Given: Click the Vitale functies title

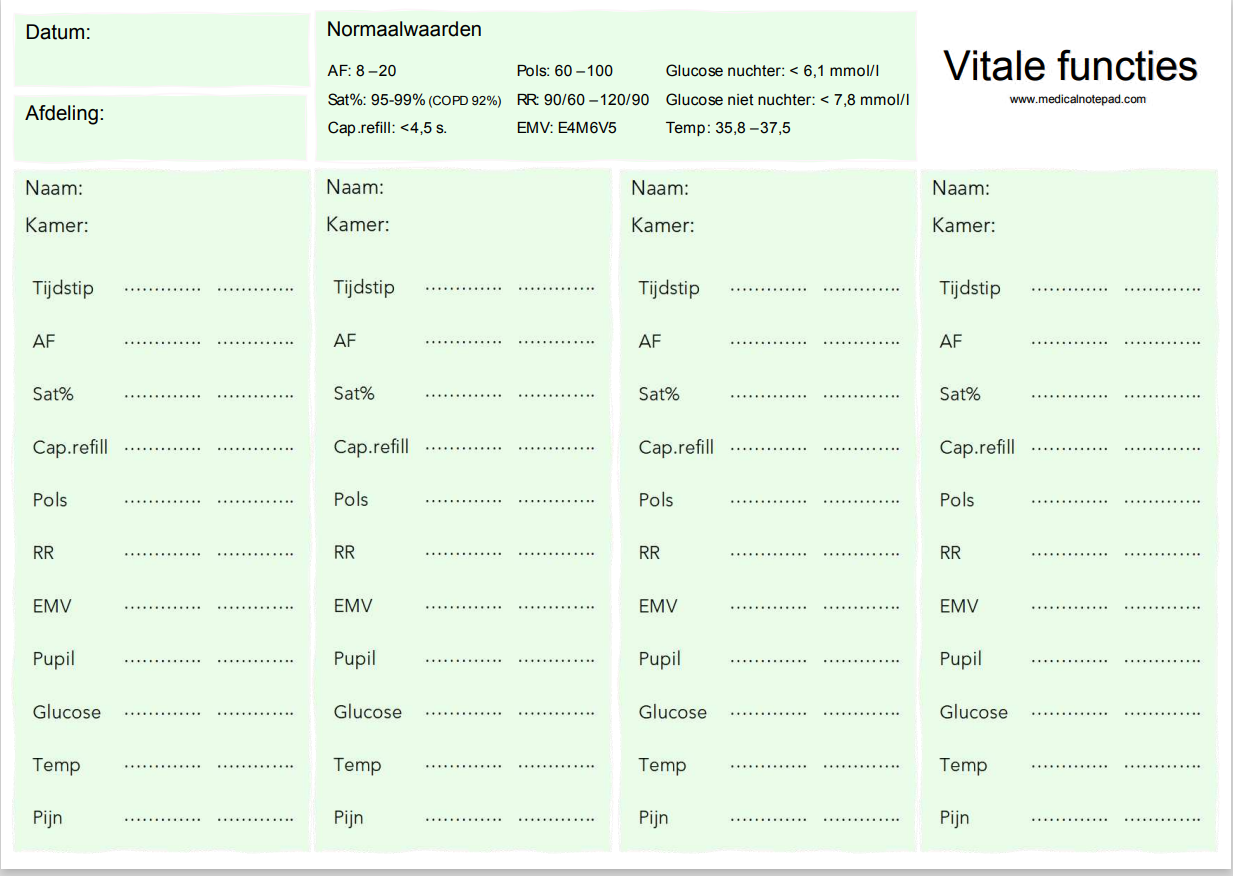Looking at the screenshot, I should (x=1070, y=66).
